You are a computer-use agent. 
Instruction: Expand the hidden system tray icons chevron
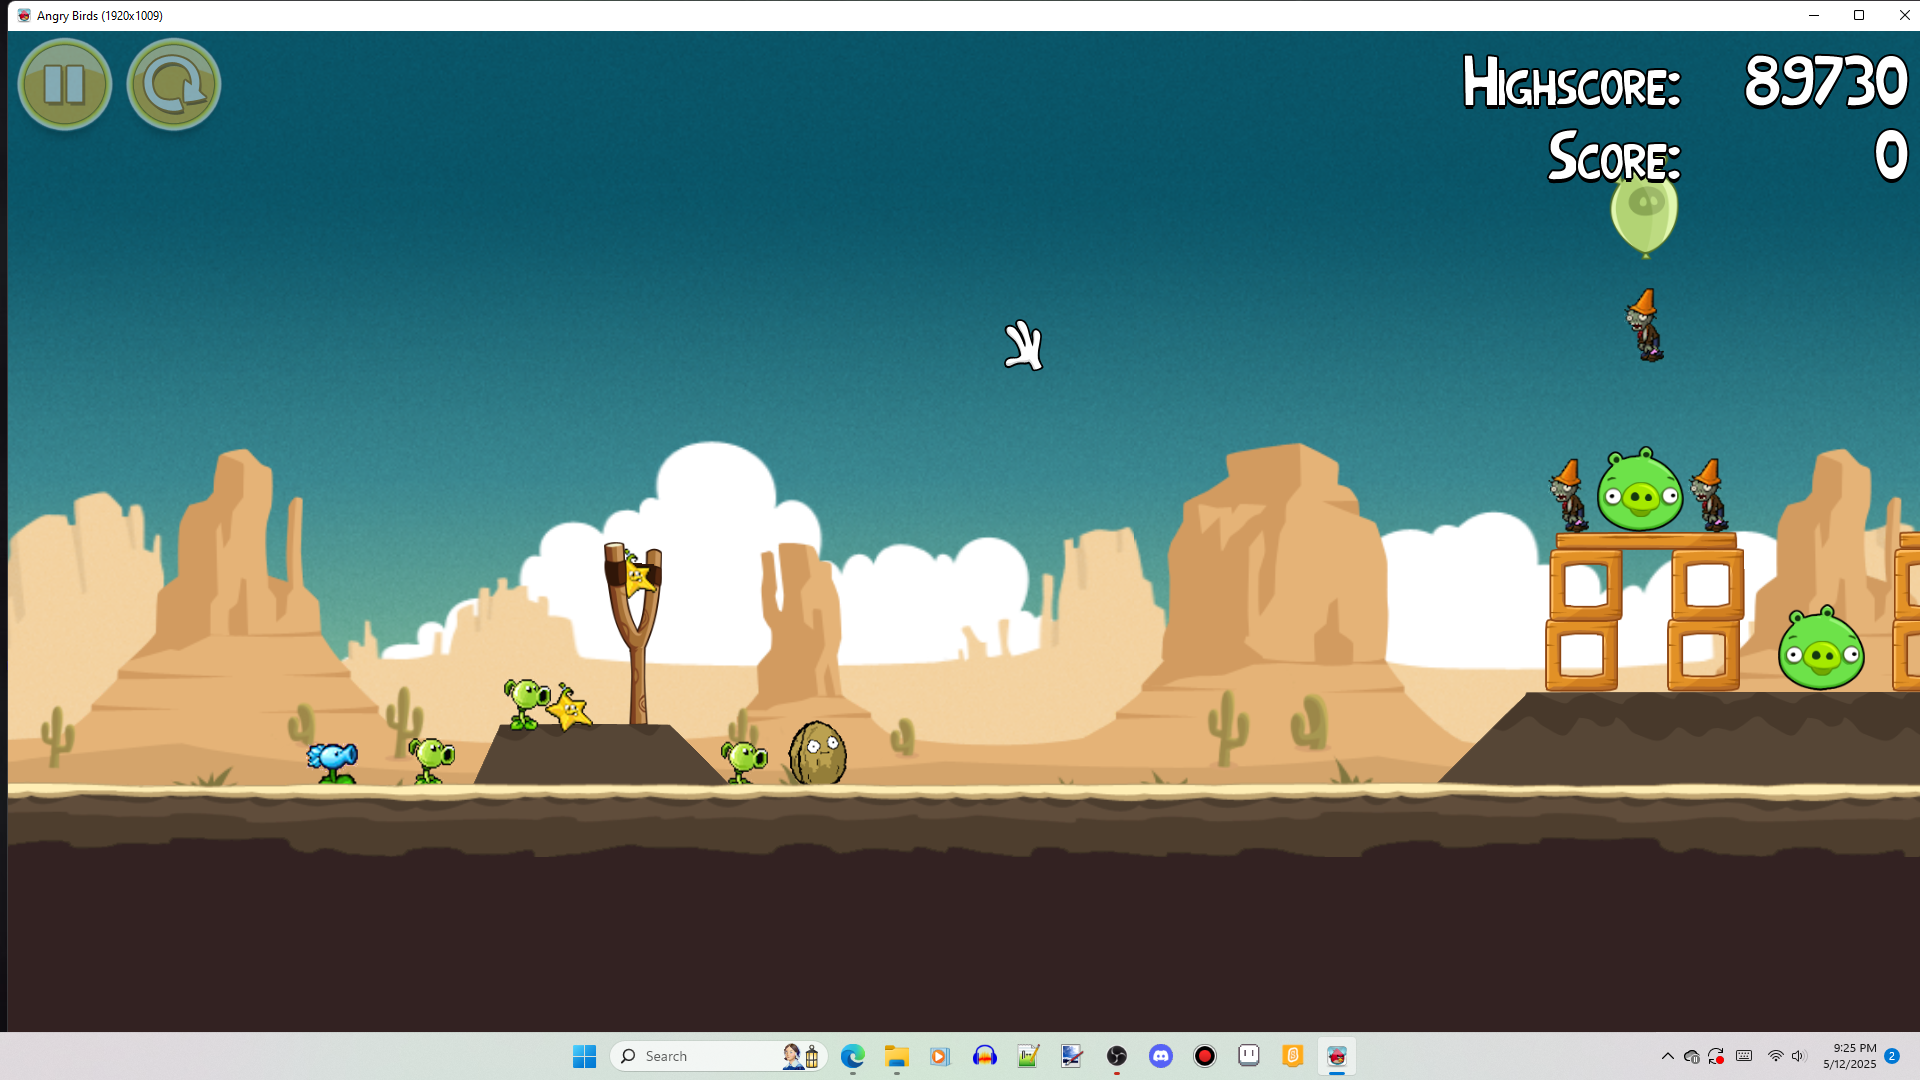click(x=1667, y=1056)
